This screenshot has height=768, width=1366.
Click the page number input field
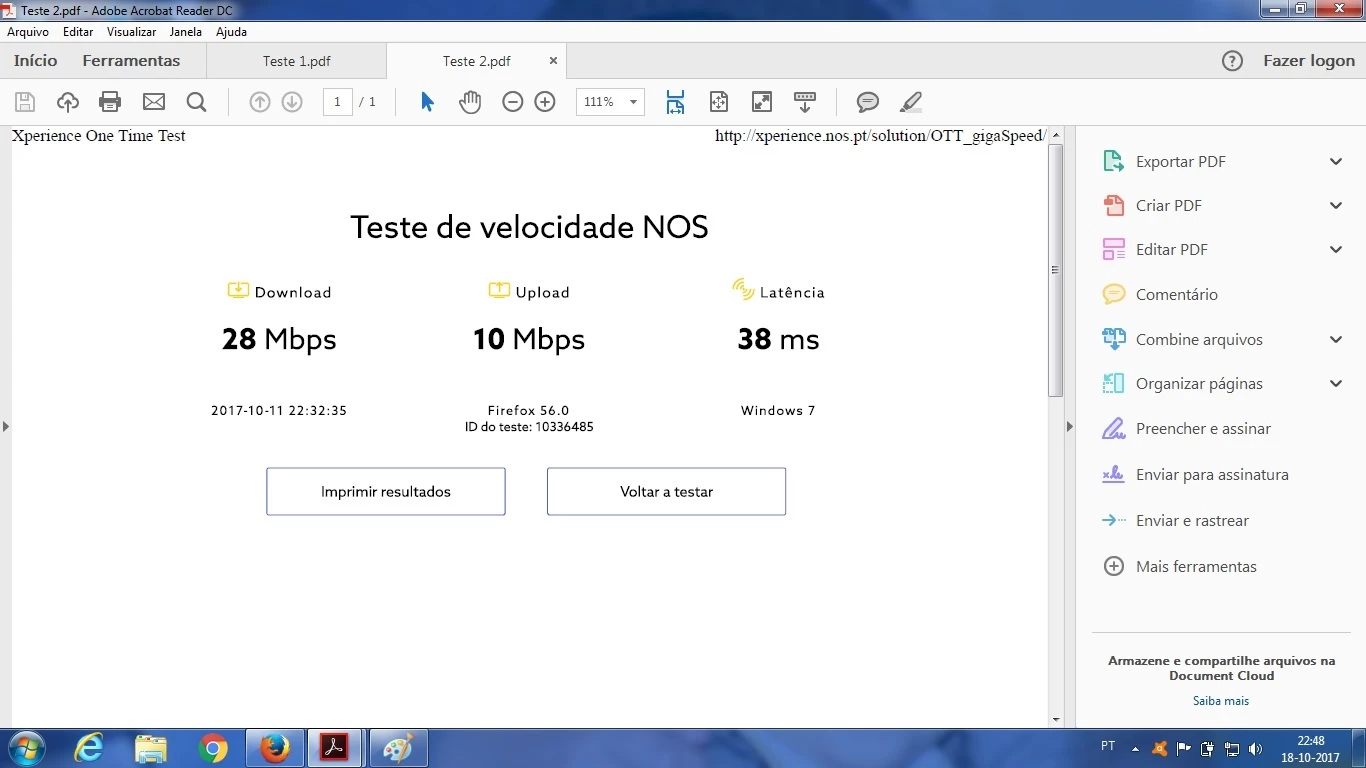(338, 102)
